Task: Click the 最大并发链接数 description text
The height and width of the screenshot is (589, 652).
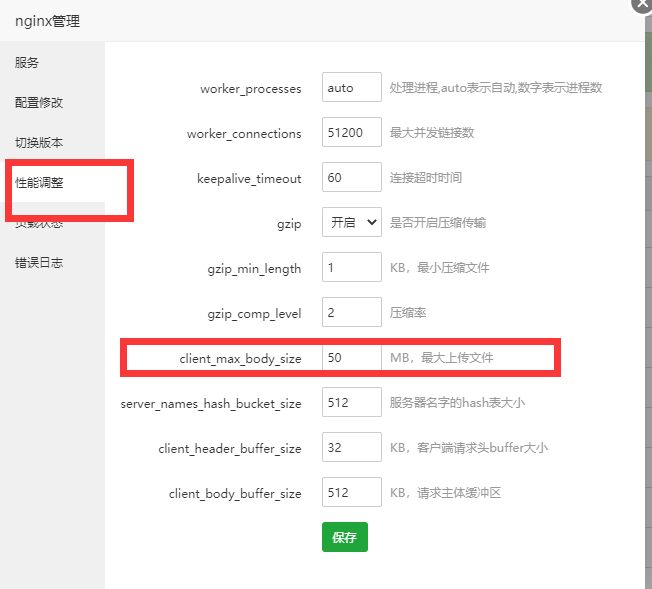Action: pyautogui.click(x=432, y=132)
